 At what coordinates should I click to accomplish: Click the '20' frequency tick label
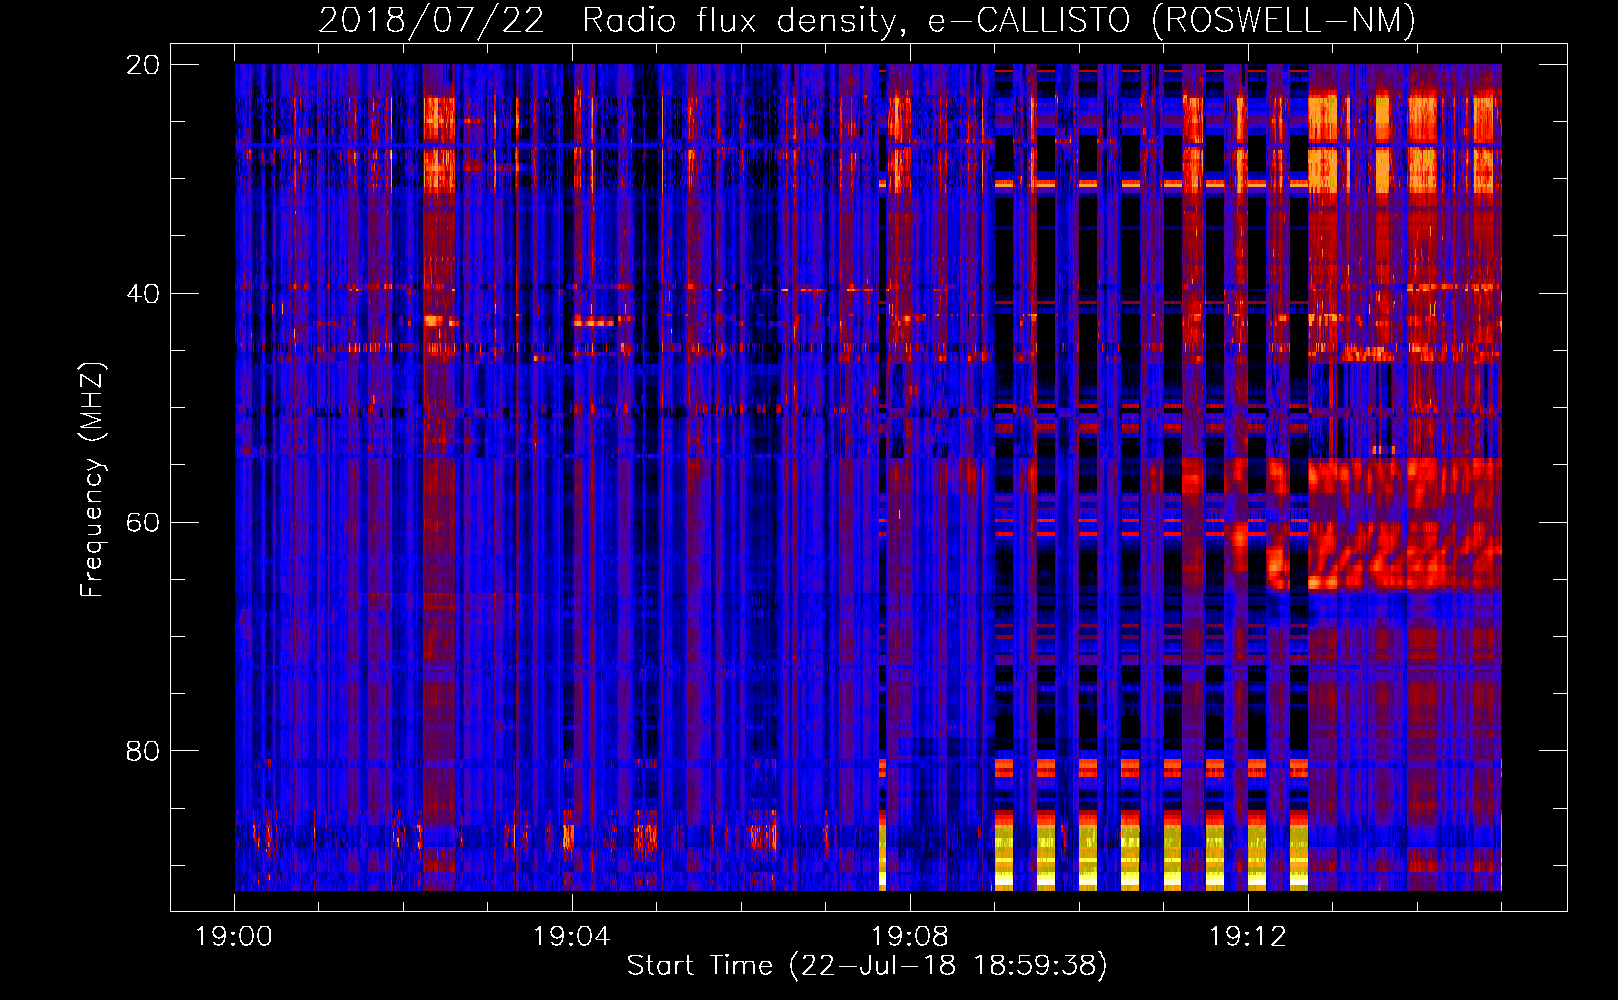[143, 65]
